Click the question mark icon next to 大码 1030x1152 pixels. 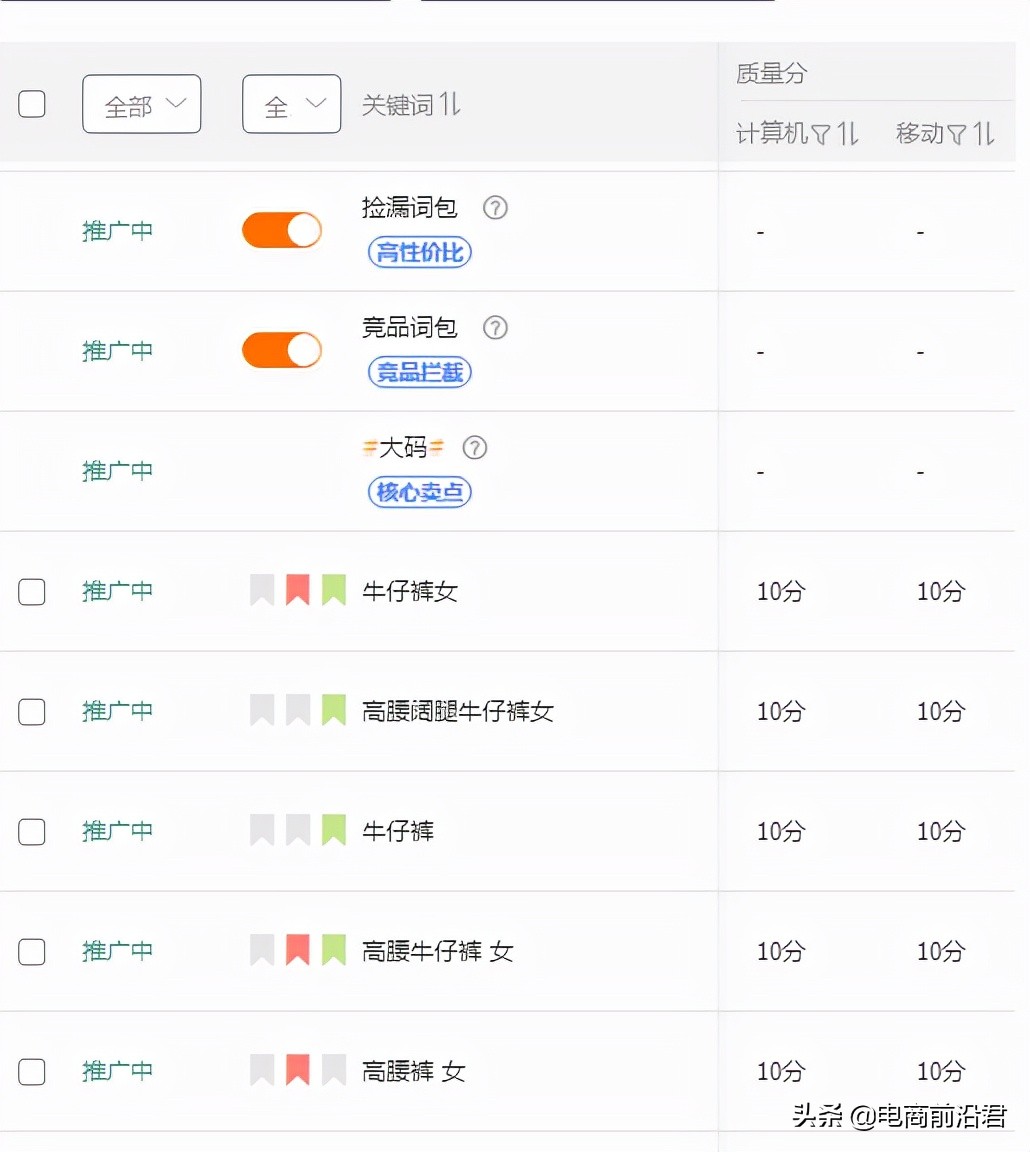(475, 448)
